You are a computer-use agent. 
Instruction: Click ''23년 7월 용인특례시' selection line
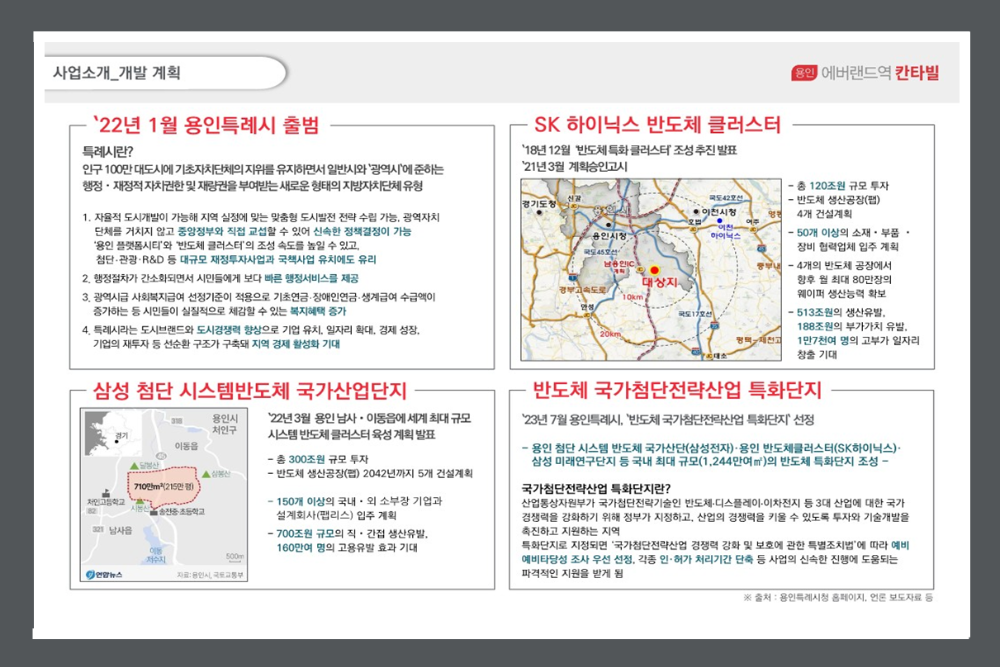pyautogui.click(x=668, y=420)
